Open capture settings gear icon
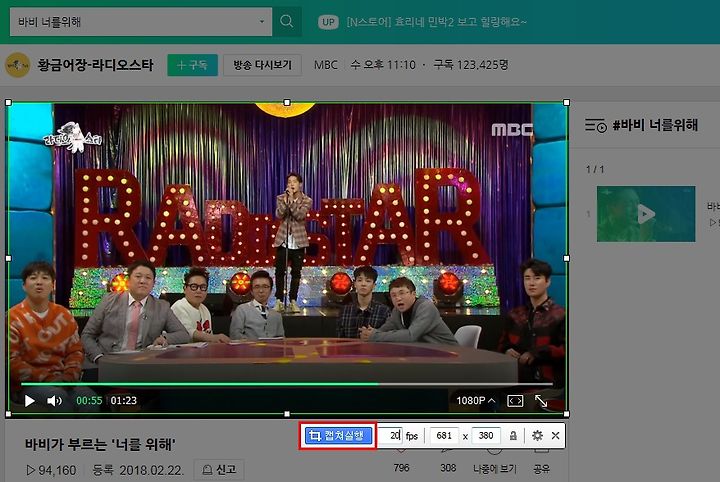Viewport: 720px width, 482px height. coord(537,435)
